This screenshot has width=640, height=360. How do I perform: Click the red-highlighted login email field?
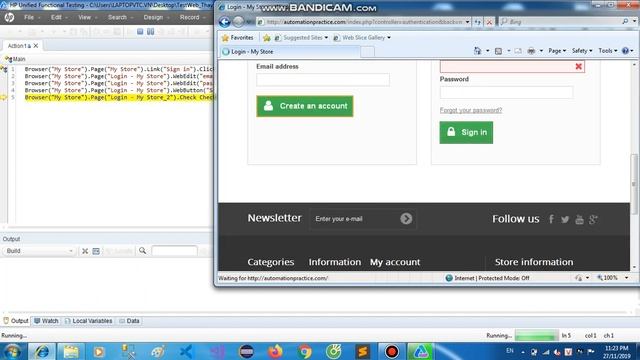(512, 67)
